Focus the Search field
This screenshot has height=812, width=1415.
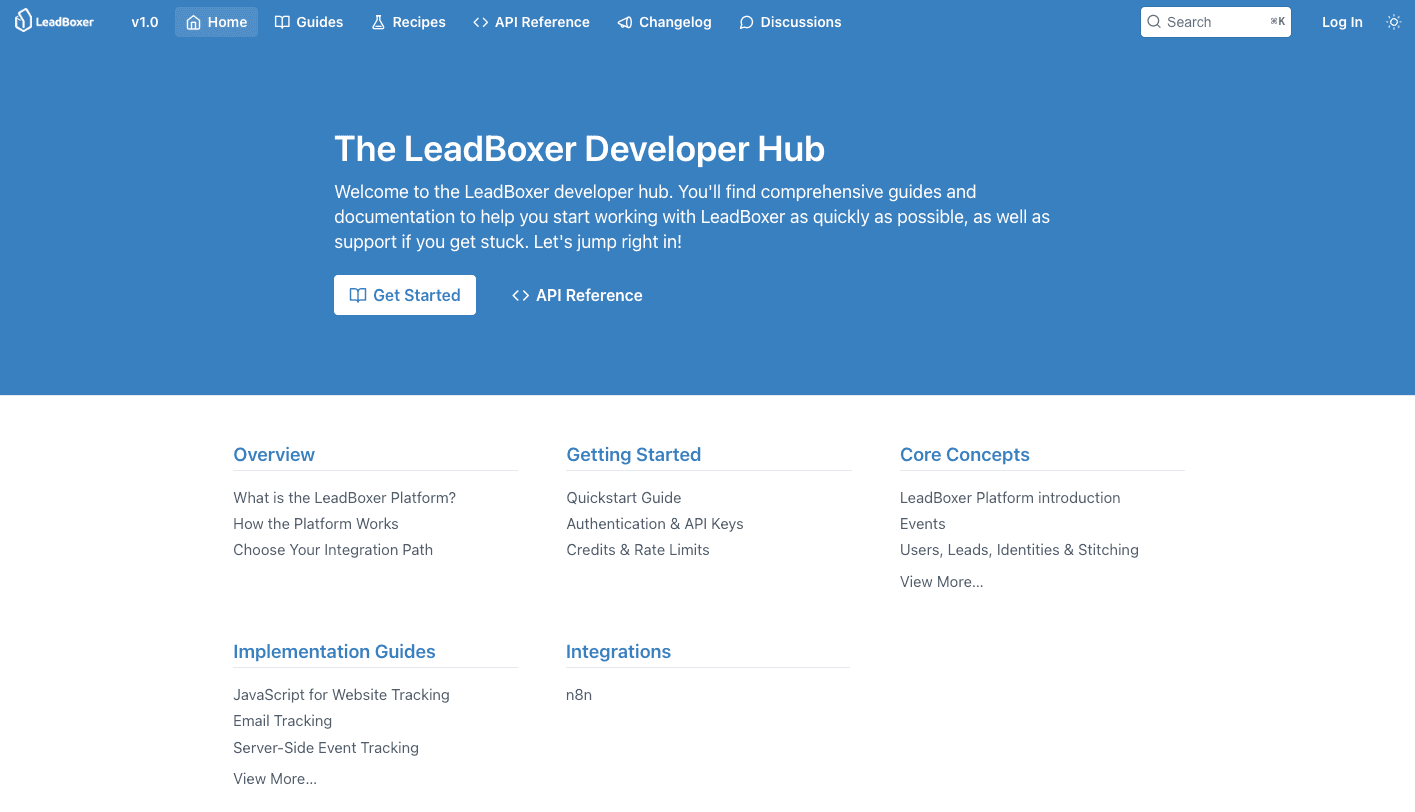1216,22
